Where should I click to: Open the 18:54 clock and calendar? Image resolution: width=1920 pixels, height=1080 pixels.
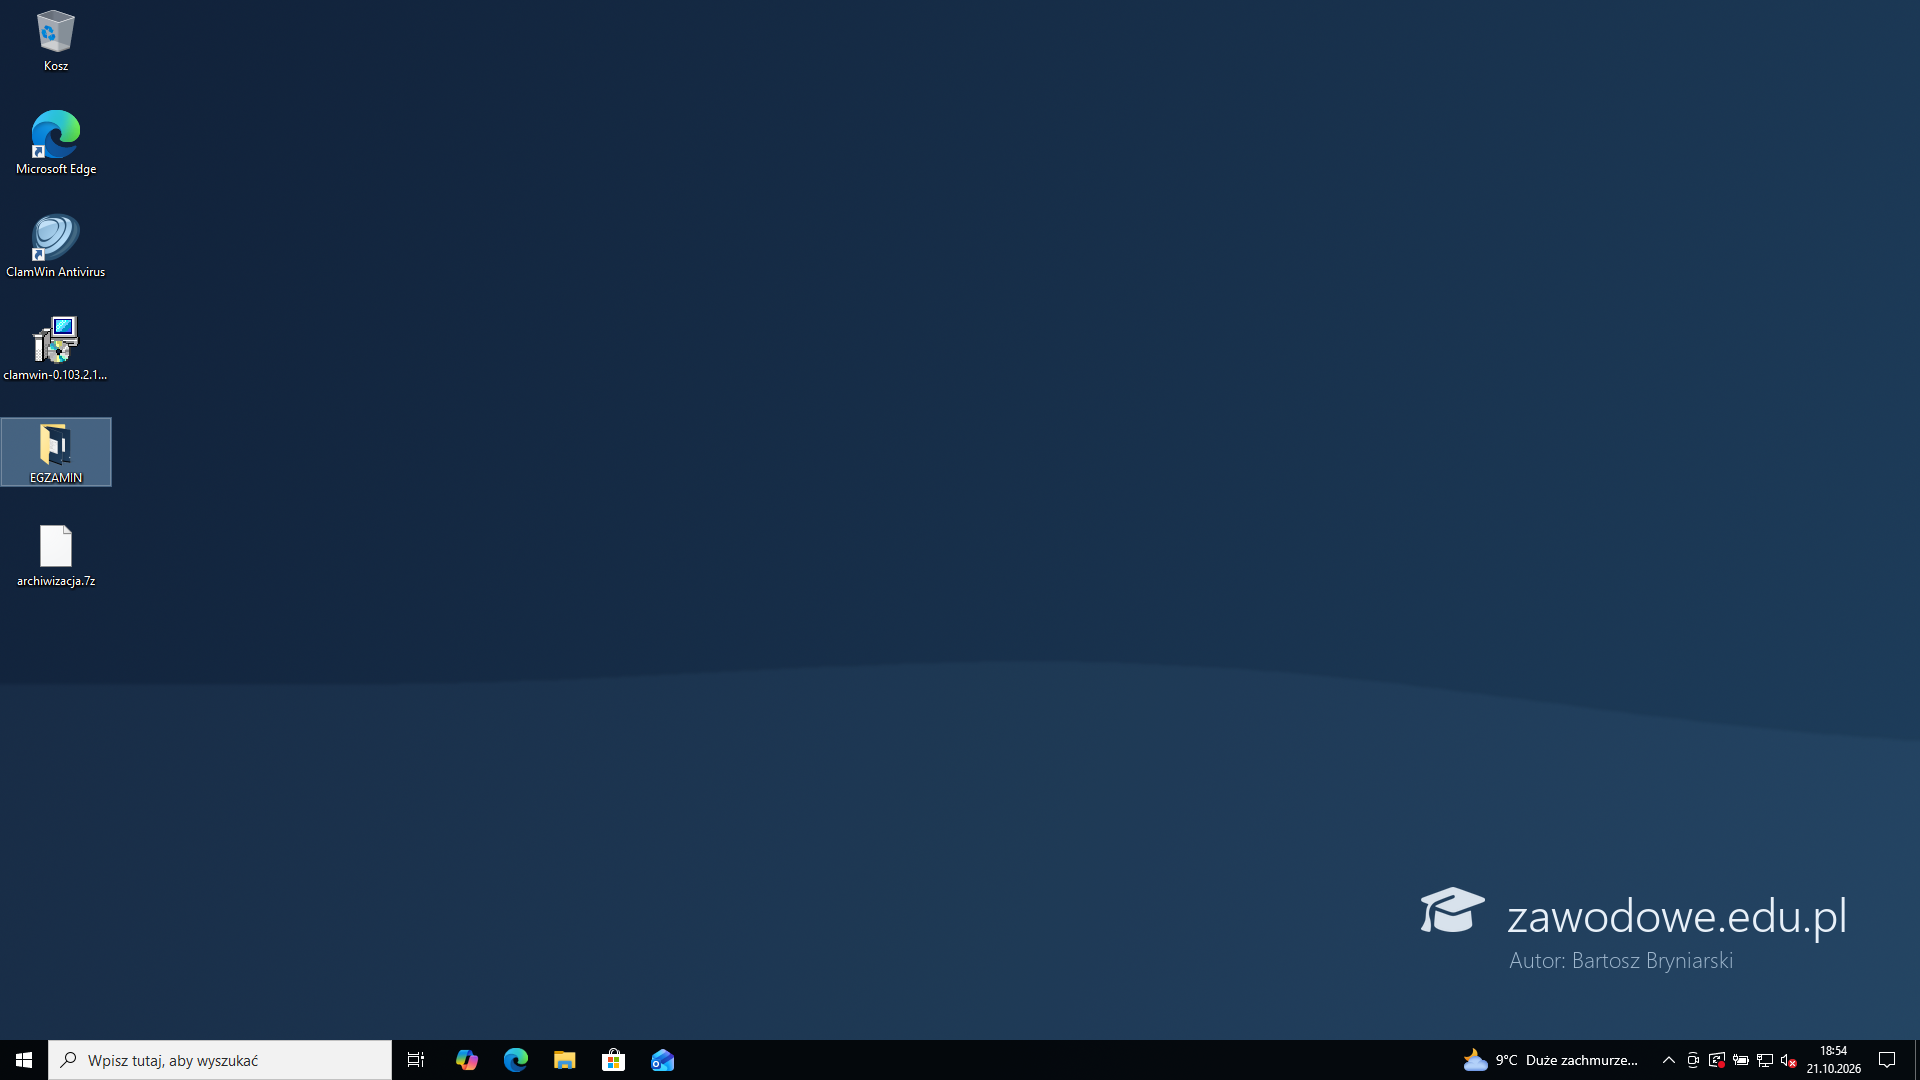click(x=1833, y=1060)
